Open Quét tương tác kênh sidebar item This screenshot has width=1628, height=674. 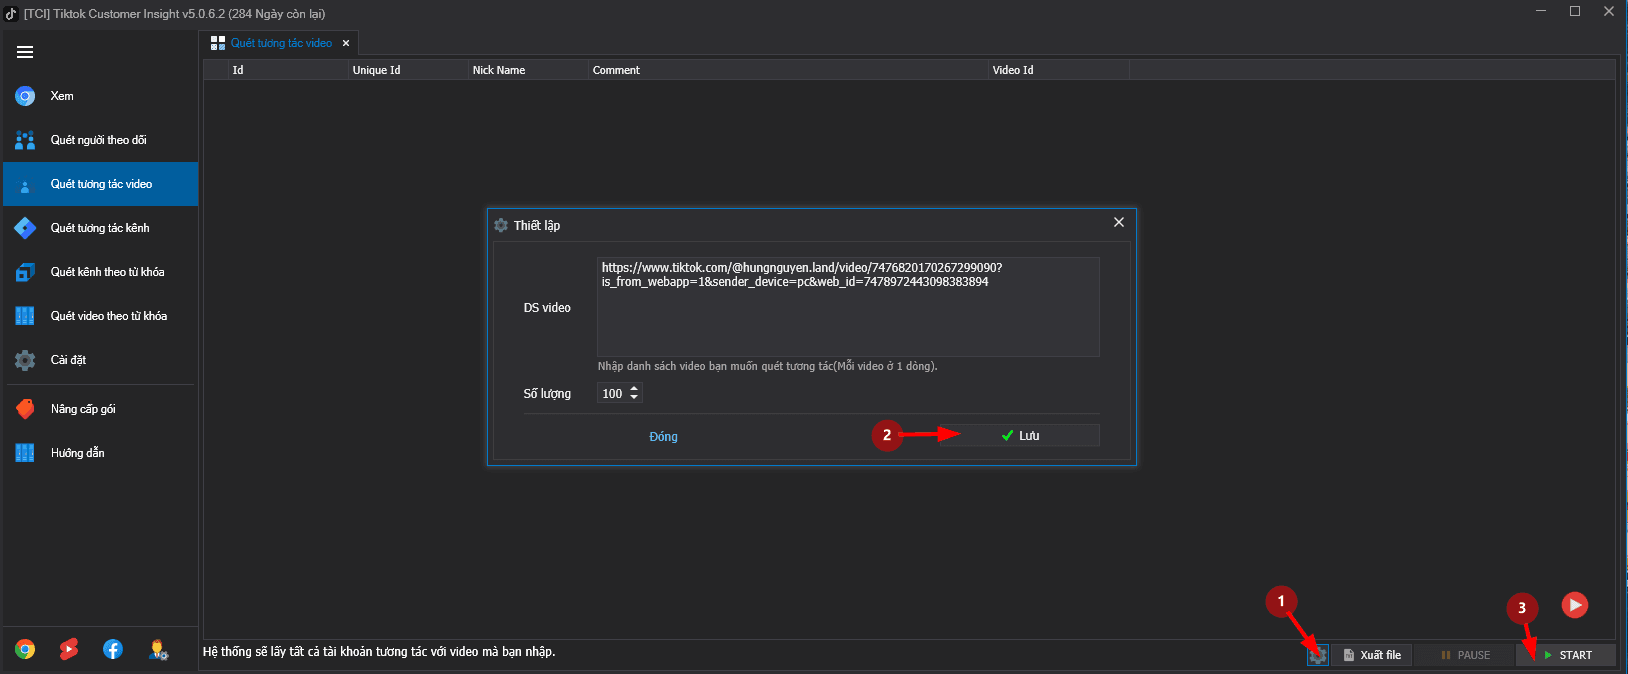[101, 228]
